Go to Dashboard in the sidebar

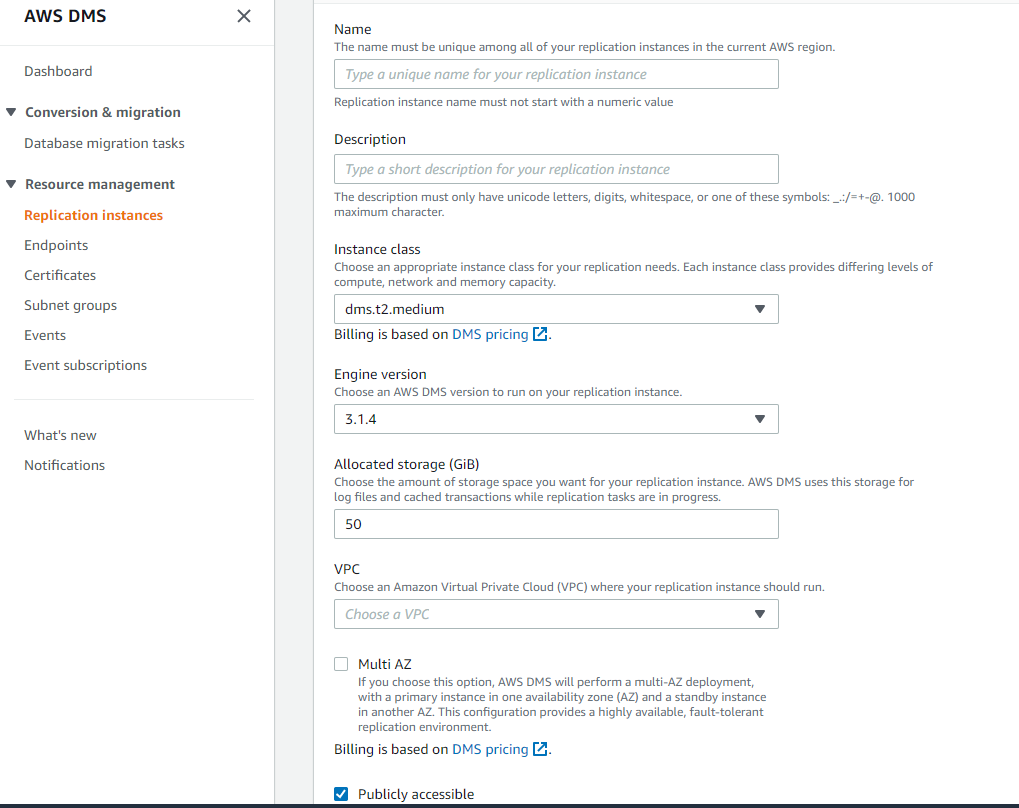point(58,72)
